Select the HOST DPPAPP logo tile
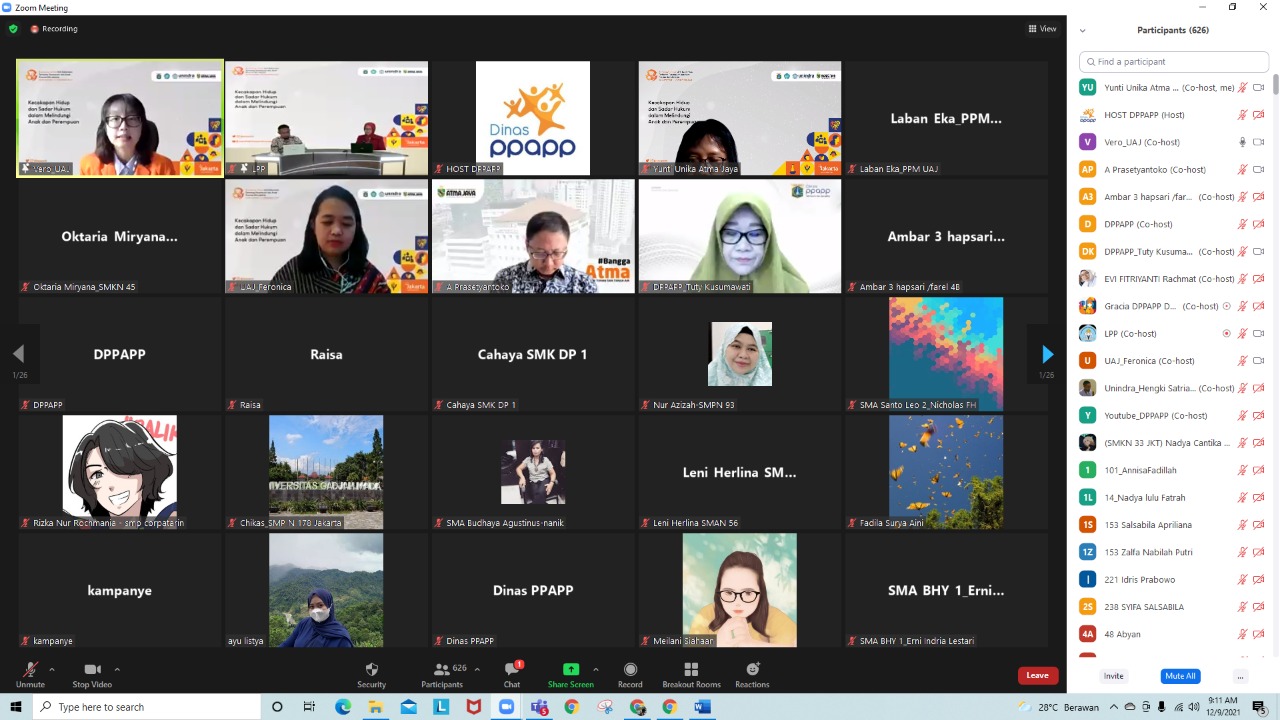The width and height of the screenshot is (1280, 720). 533,118
